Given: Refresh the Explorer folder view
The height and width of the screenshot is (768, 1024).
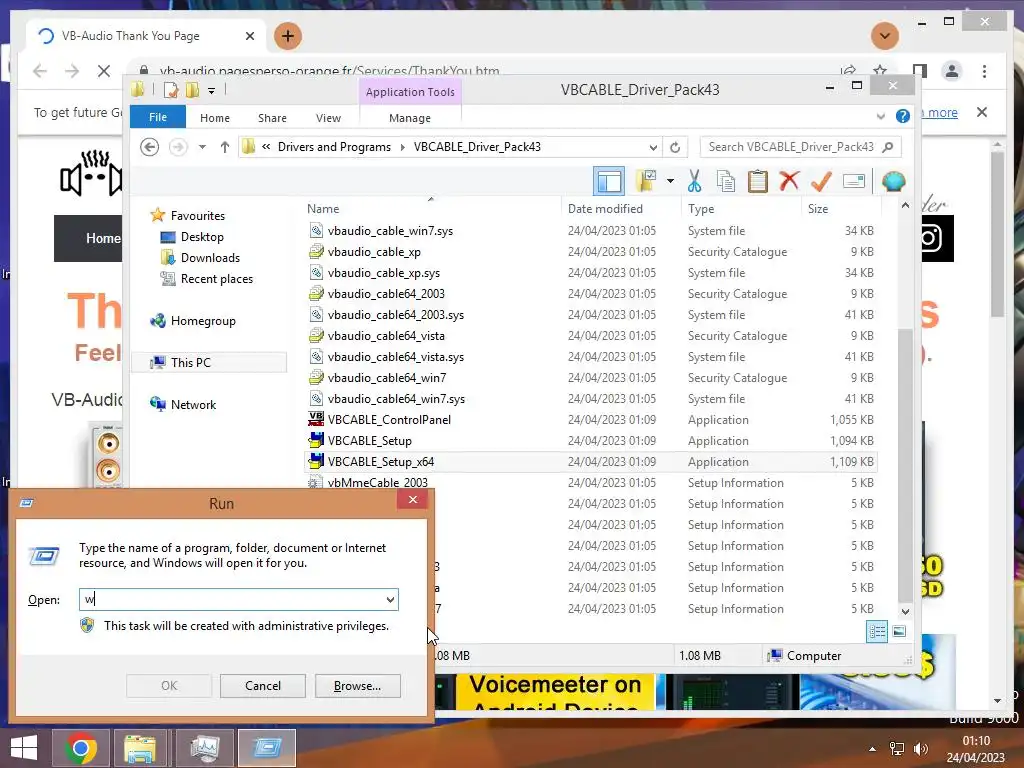Looking at the screenshot, I should click(675, 147).
